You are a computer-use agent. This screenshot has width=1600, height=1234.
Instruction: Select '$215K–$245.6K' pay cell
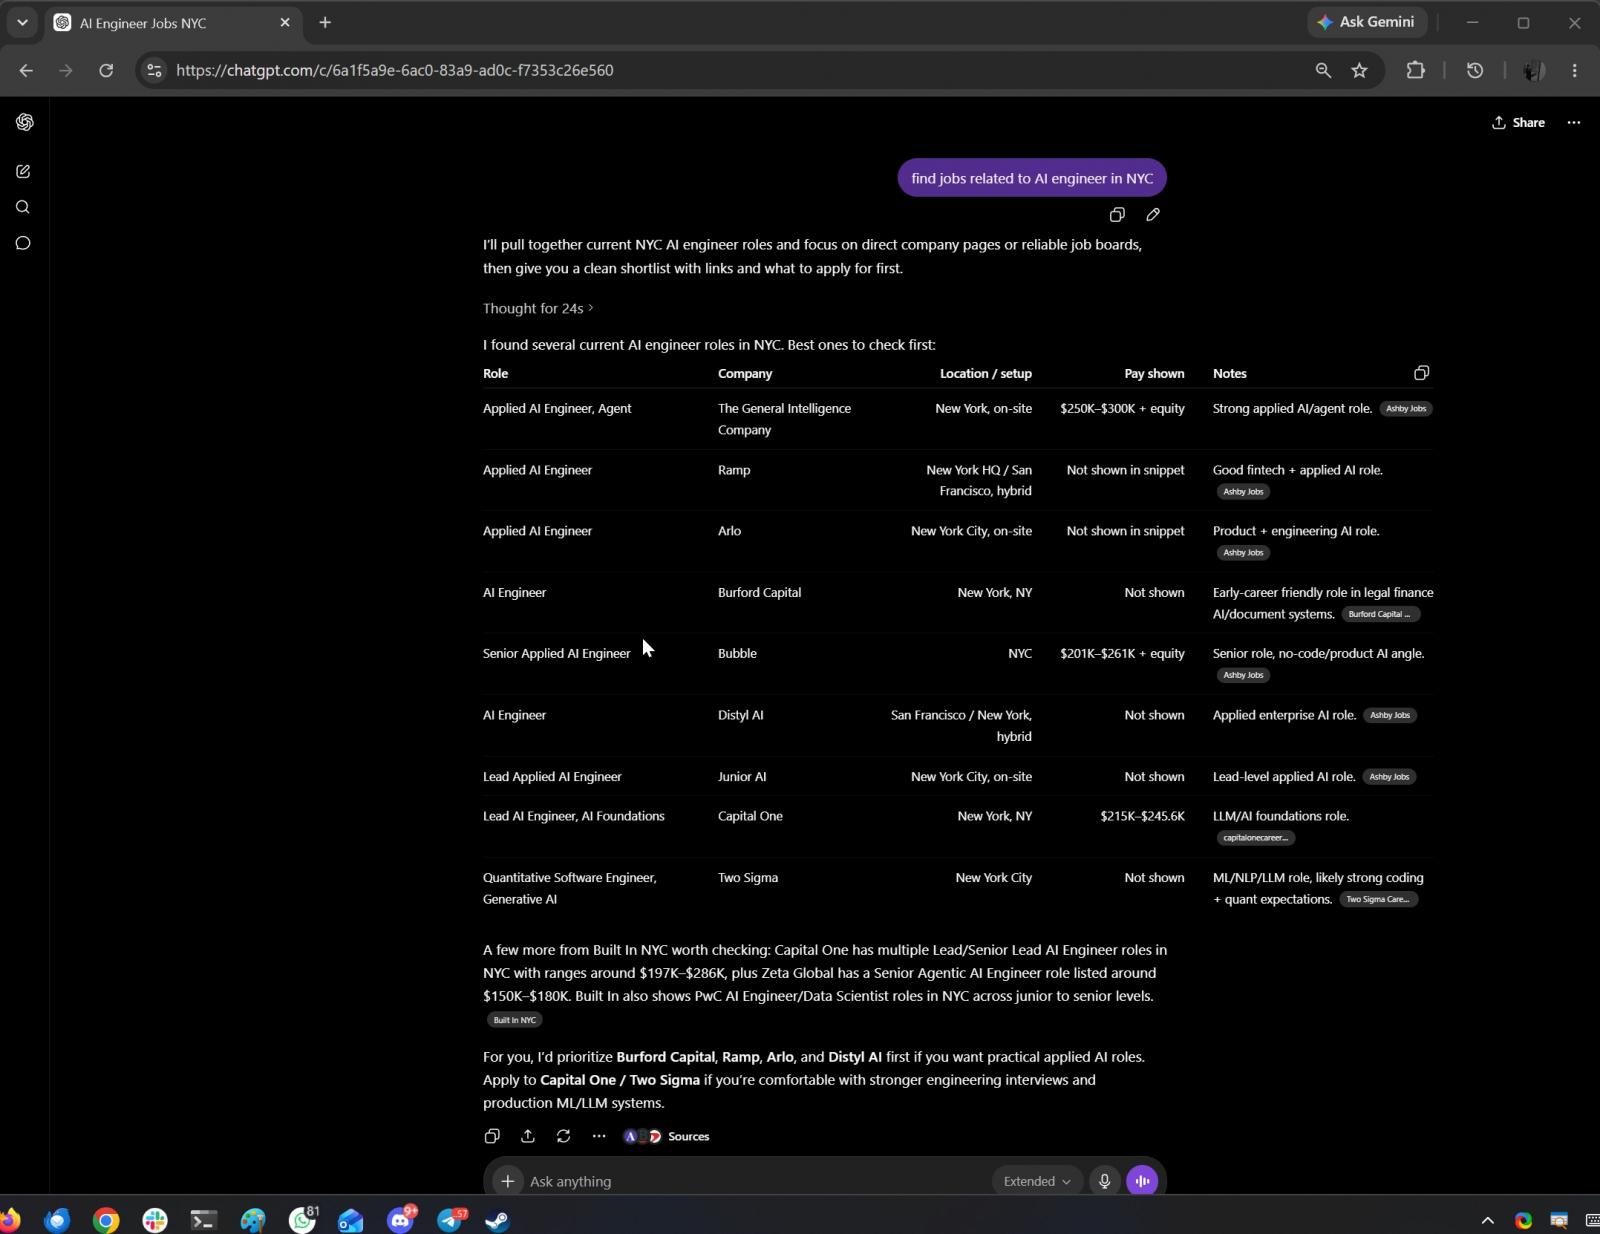coord(1143,816)
